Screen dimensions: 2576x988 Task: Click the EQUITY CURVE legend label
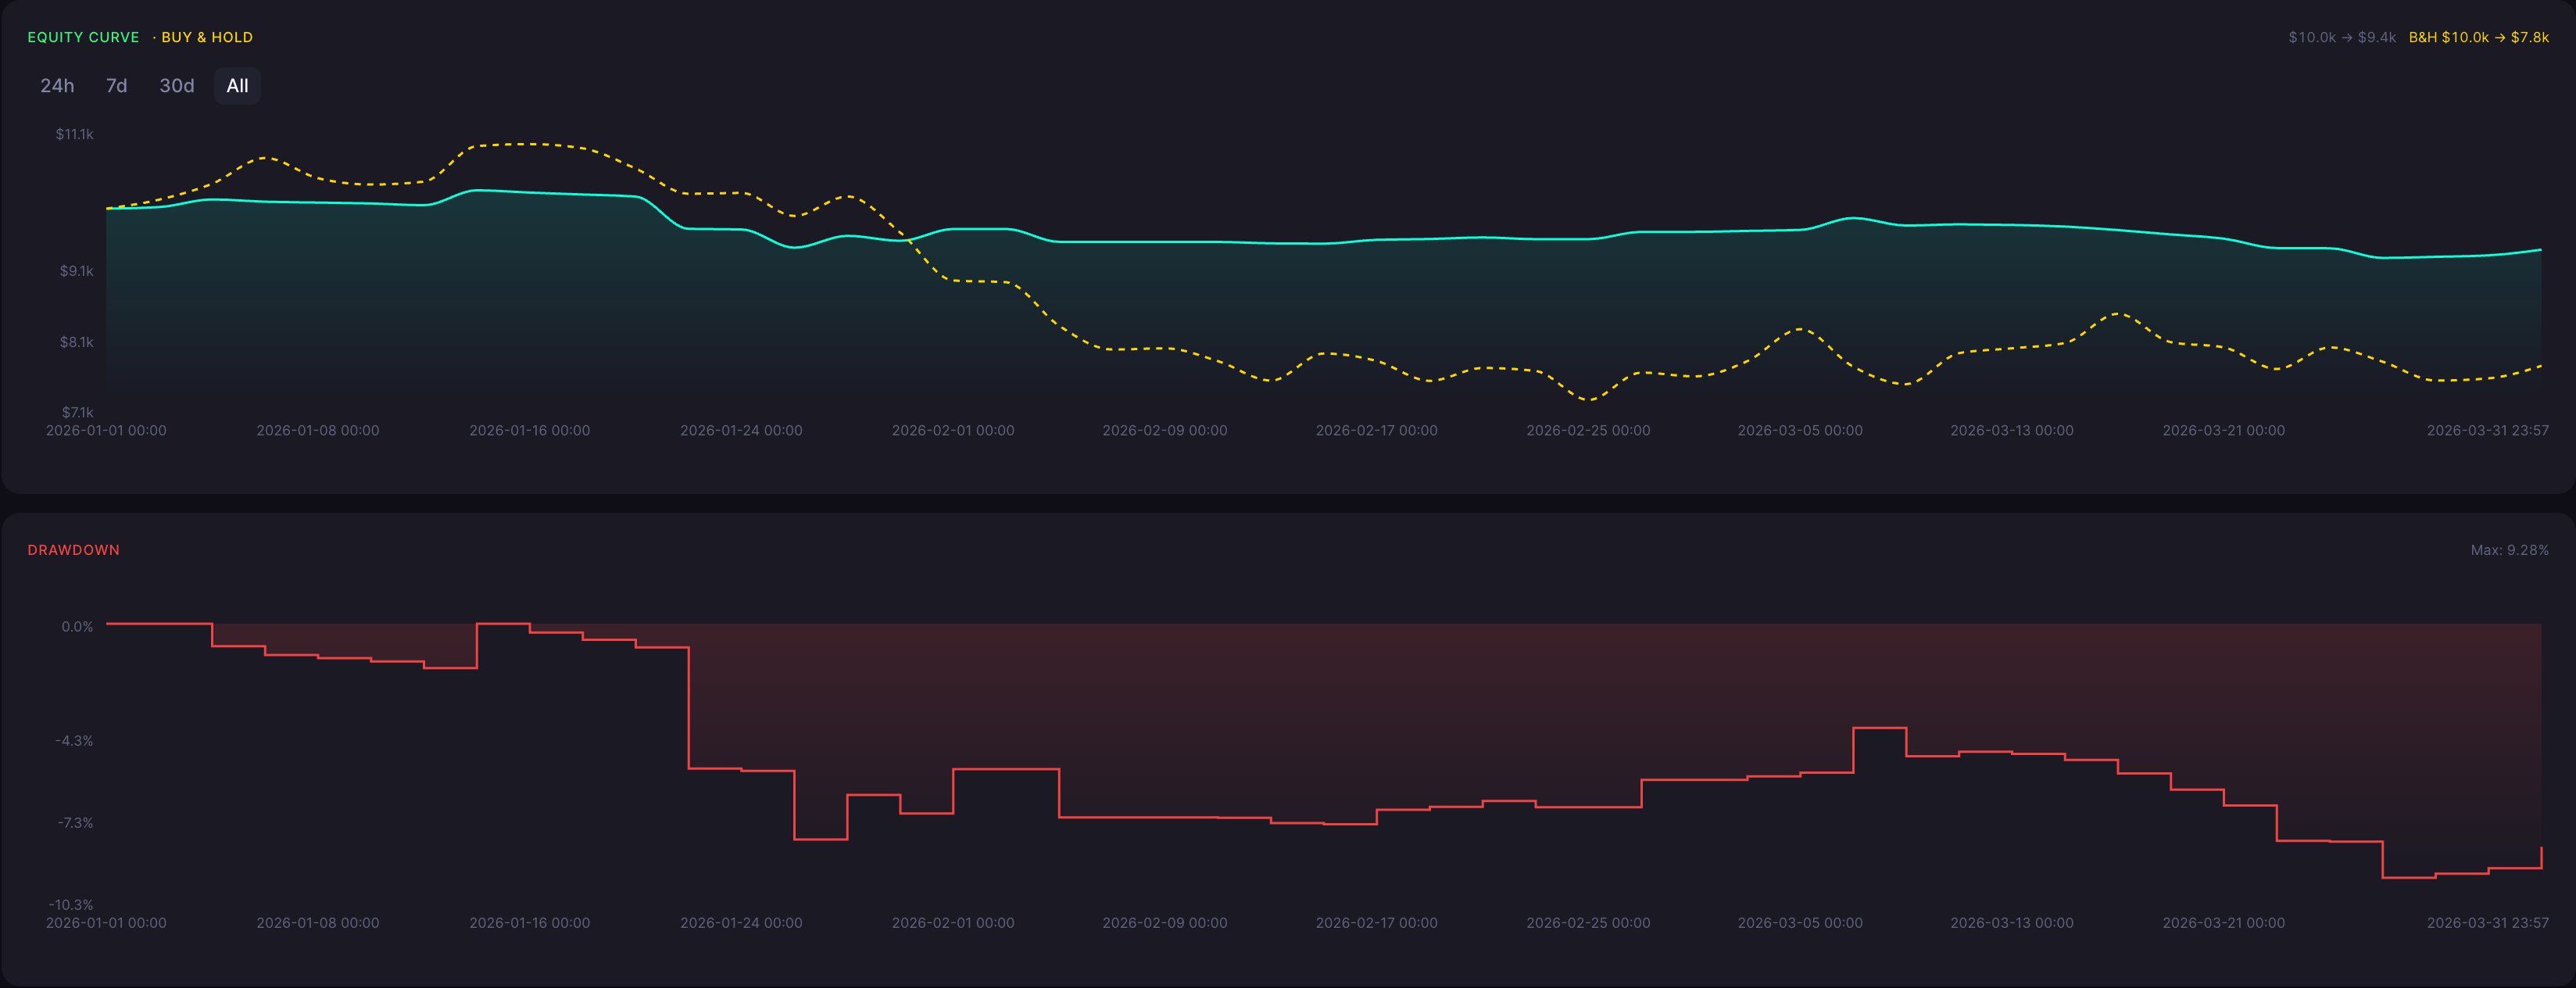(83, 37)
